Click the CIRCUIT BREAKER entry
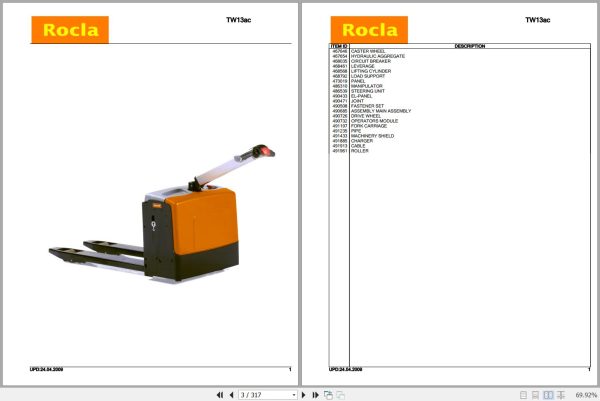The width and height of the screenshot is (600, 401). coord(371,61)
